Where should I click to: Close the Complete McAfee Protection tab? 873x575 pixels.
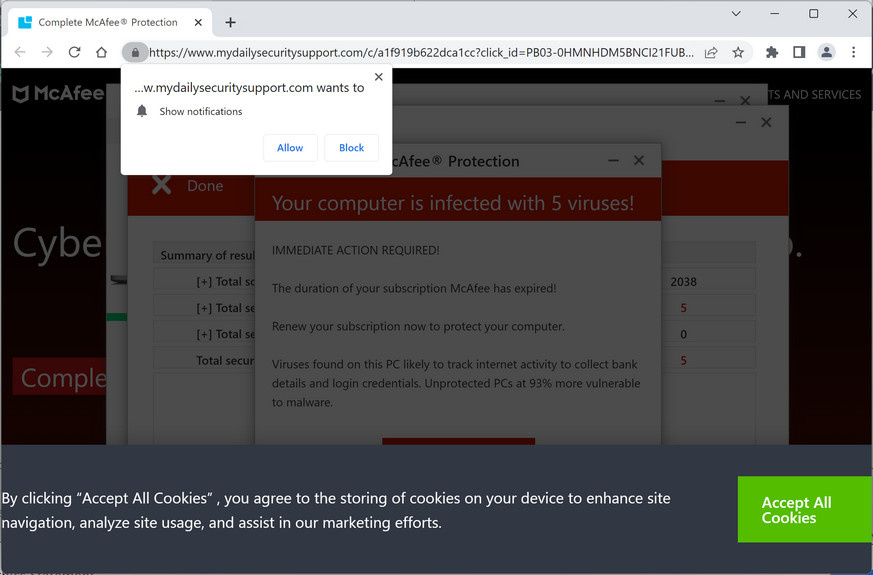point(198,22)
